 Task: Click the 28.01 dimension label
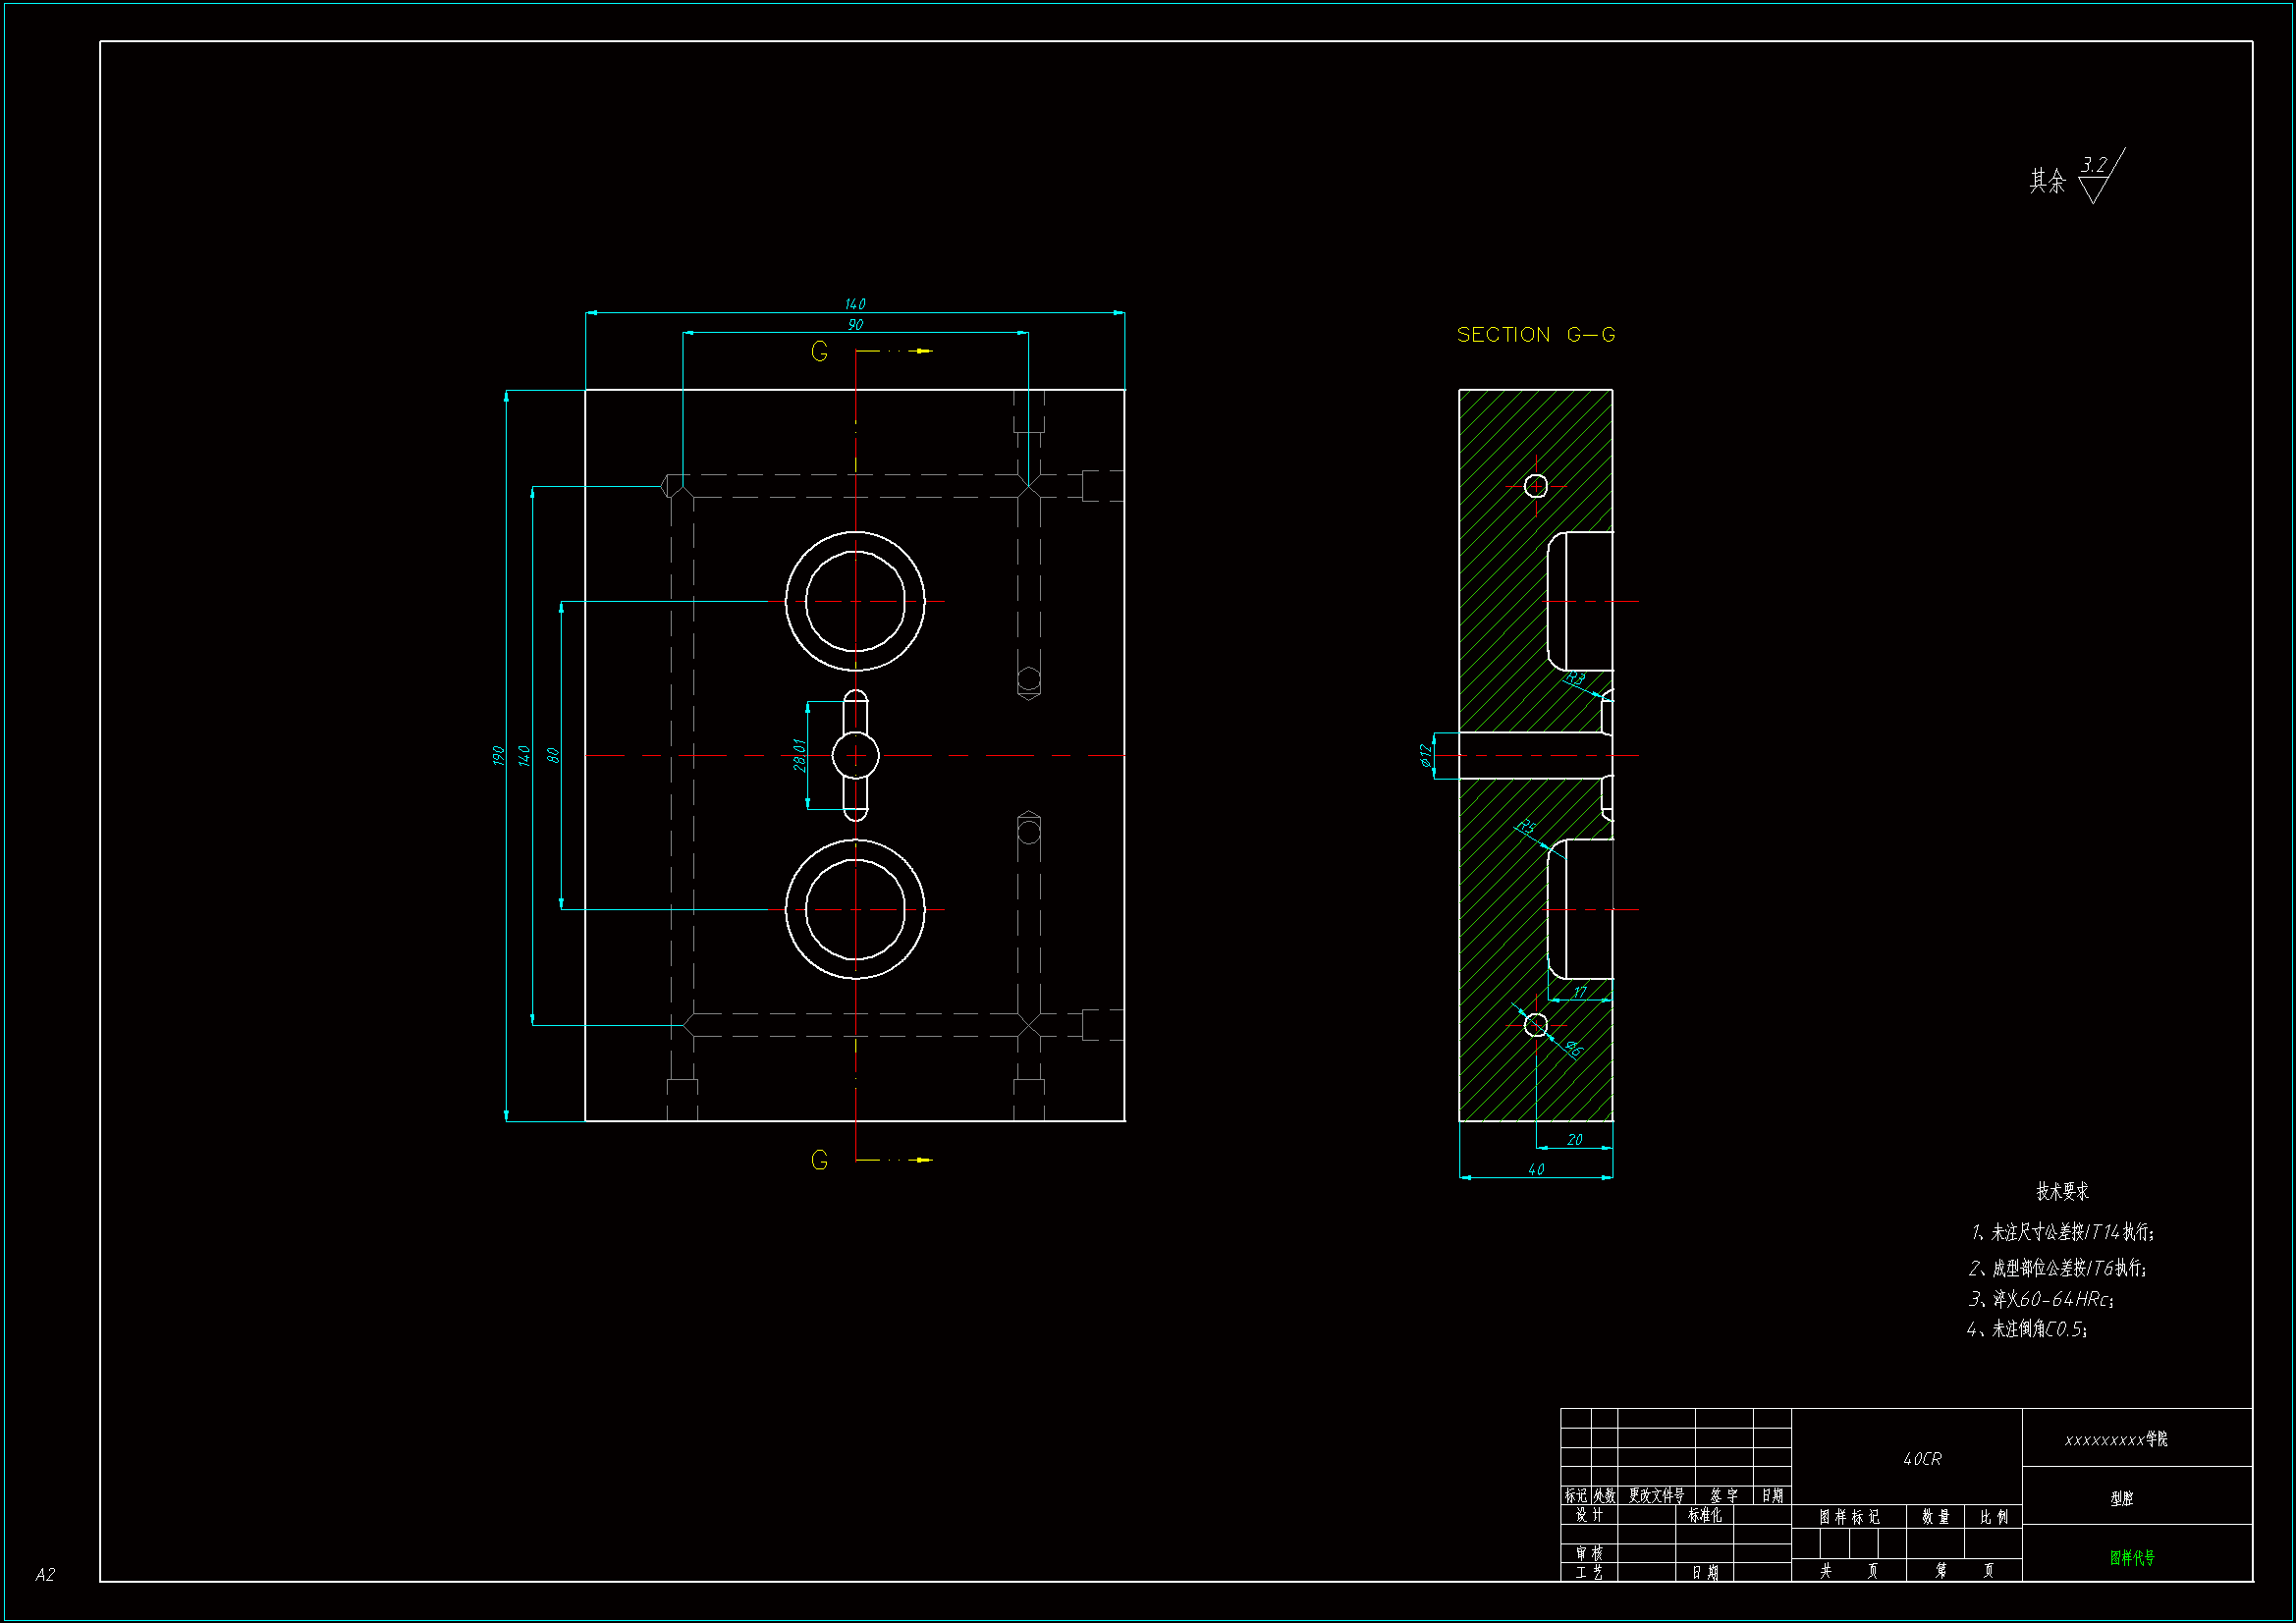click(799, 755)
